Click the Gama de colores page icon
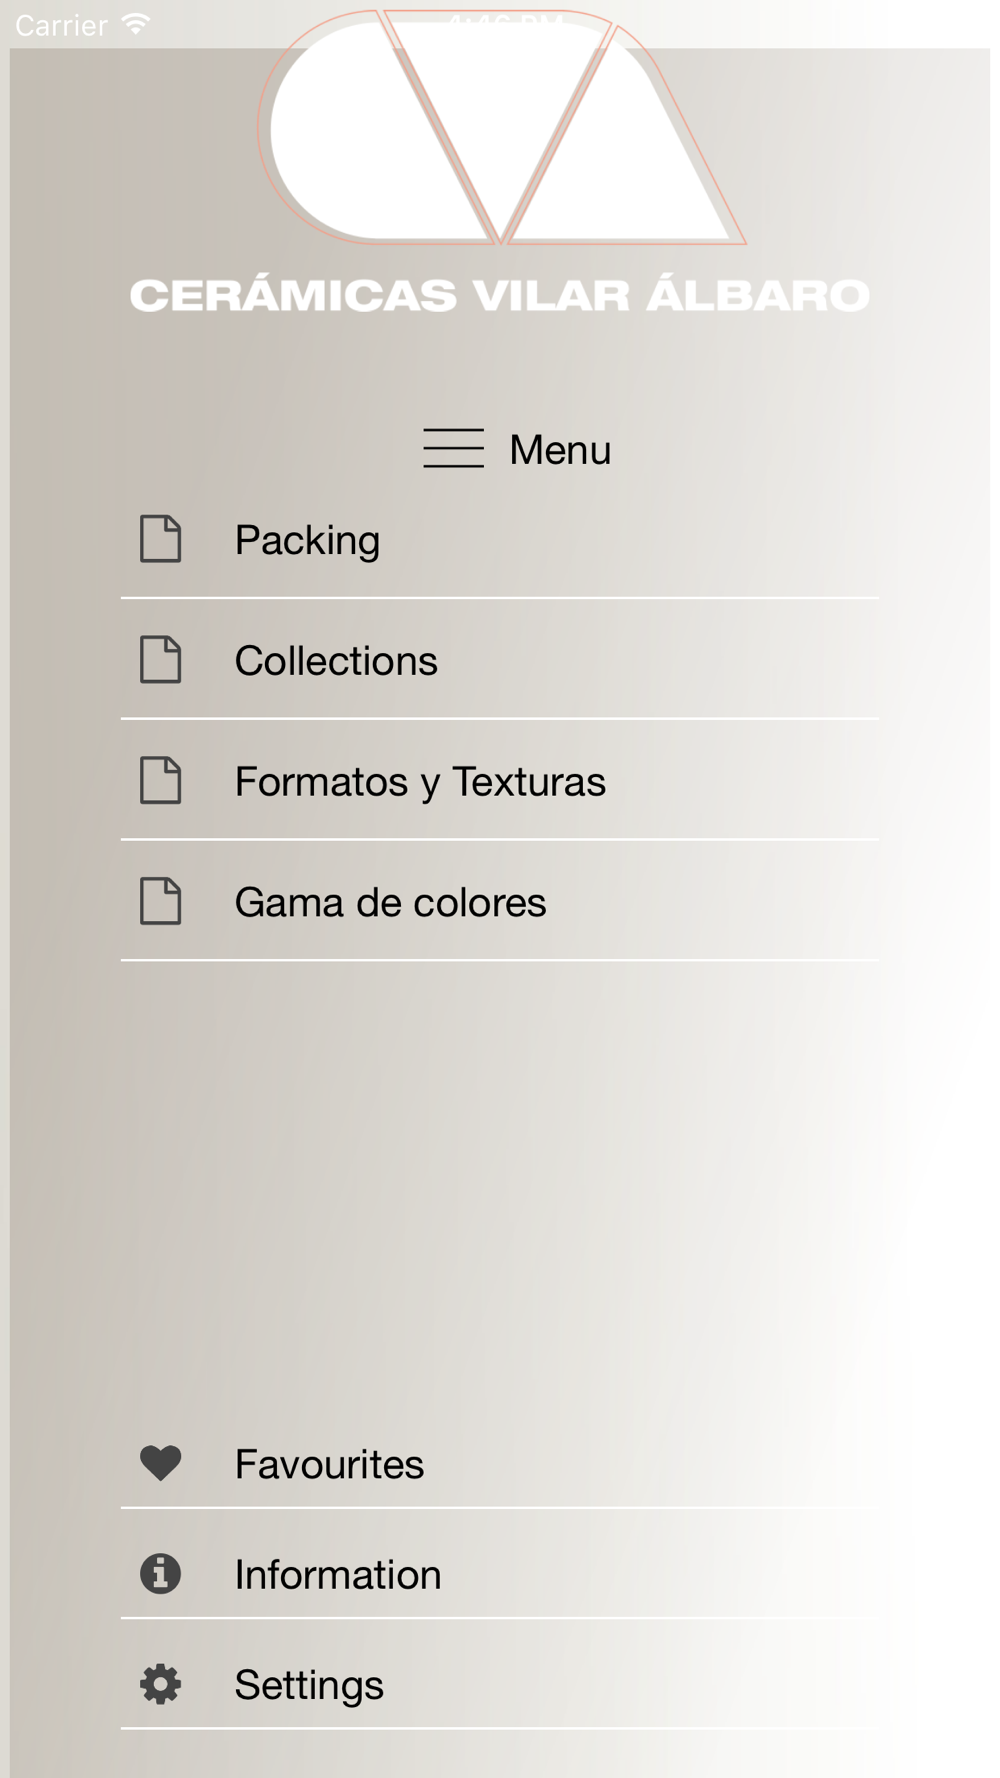Viewport: 1000px width, 1778px height. point(160,901)
